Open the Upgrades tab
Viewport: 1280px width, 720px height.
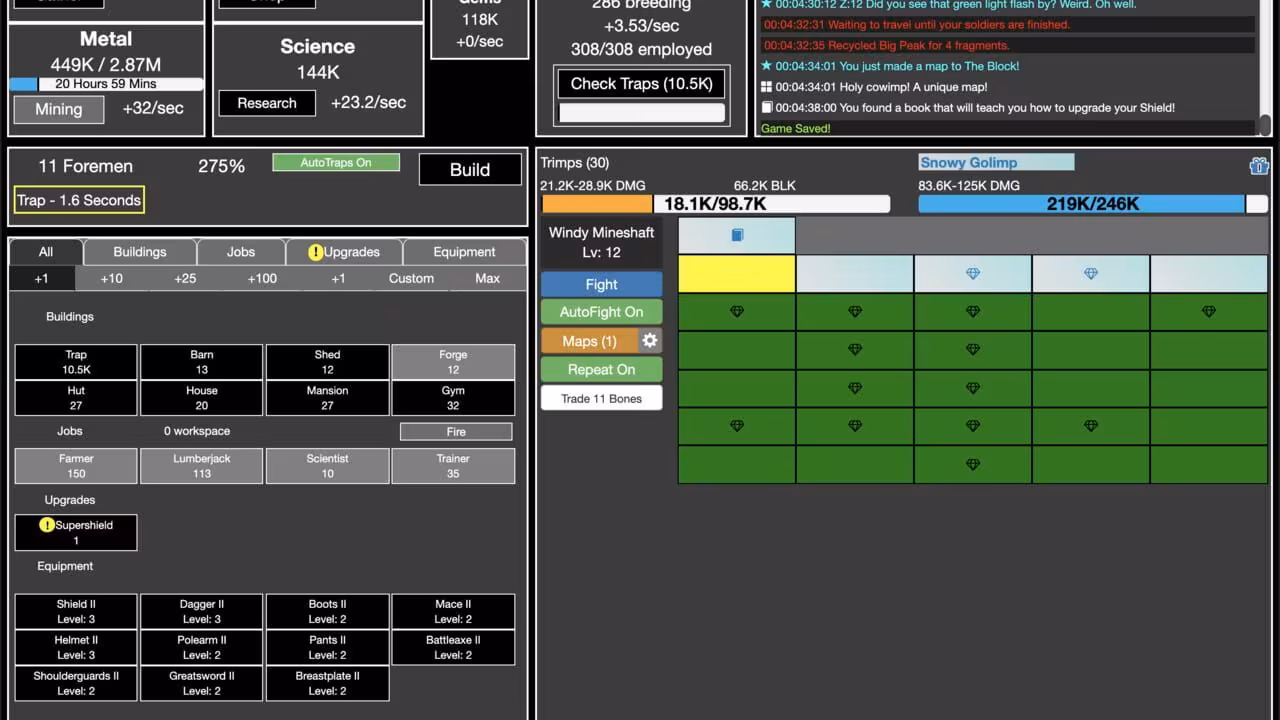[x=344, y=252]
